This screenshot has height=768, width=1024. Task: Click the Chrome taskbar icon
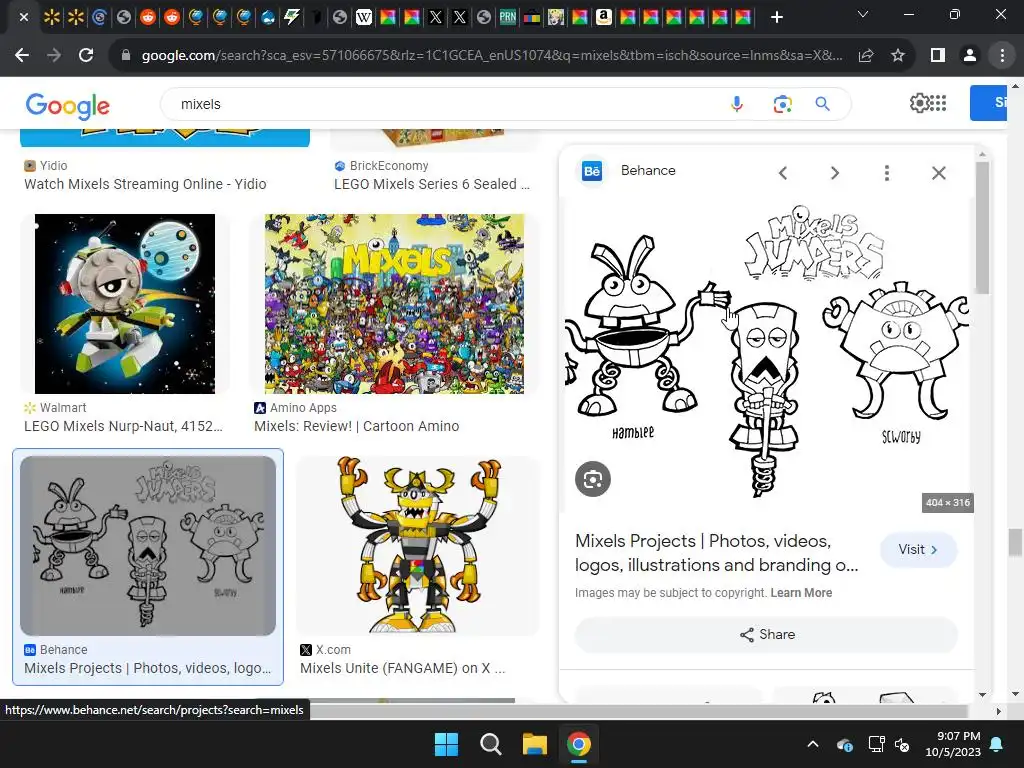click(x=579, y=744)
